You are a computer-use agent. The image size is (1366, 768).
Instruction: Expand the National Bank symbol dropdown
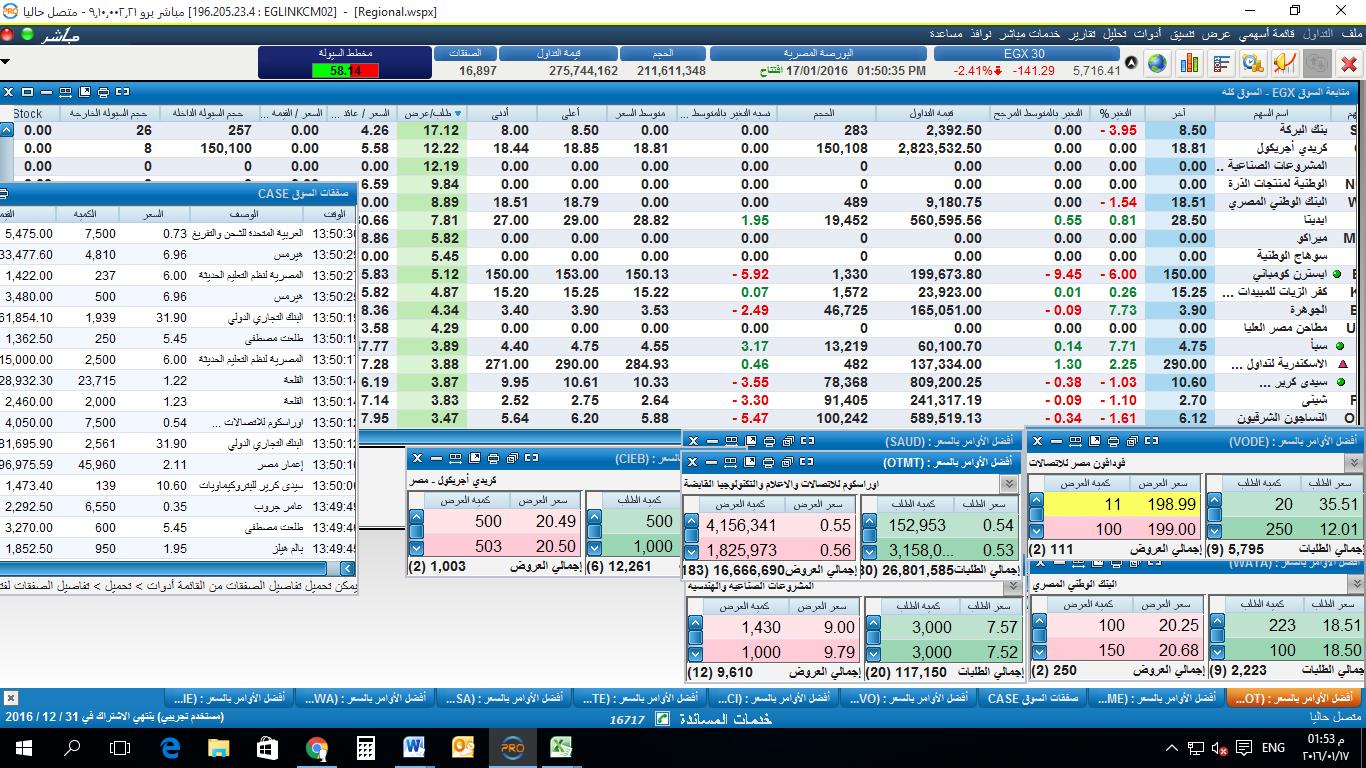[1355, 584]
